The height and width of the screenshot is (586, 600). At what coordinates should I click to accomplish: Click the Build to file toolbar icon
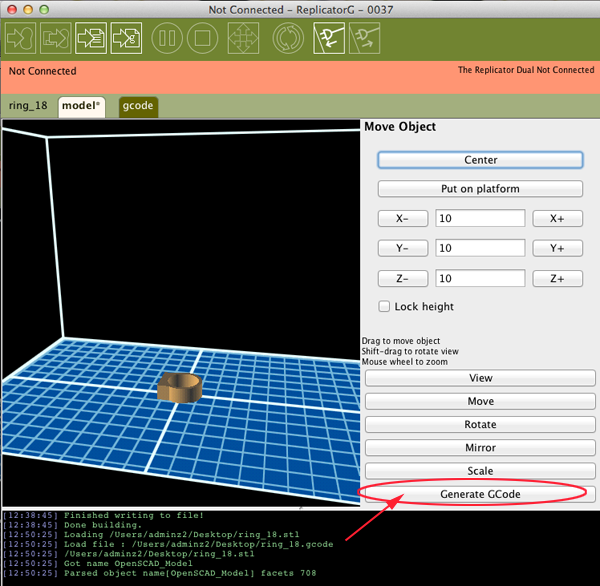pyautogui.click(x=91, y=38)
